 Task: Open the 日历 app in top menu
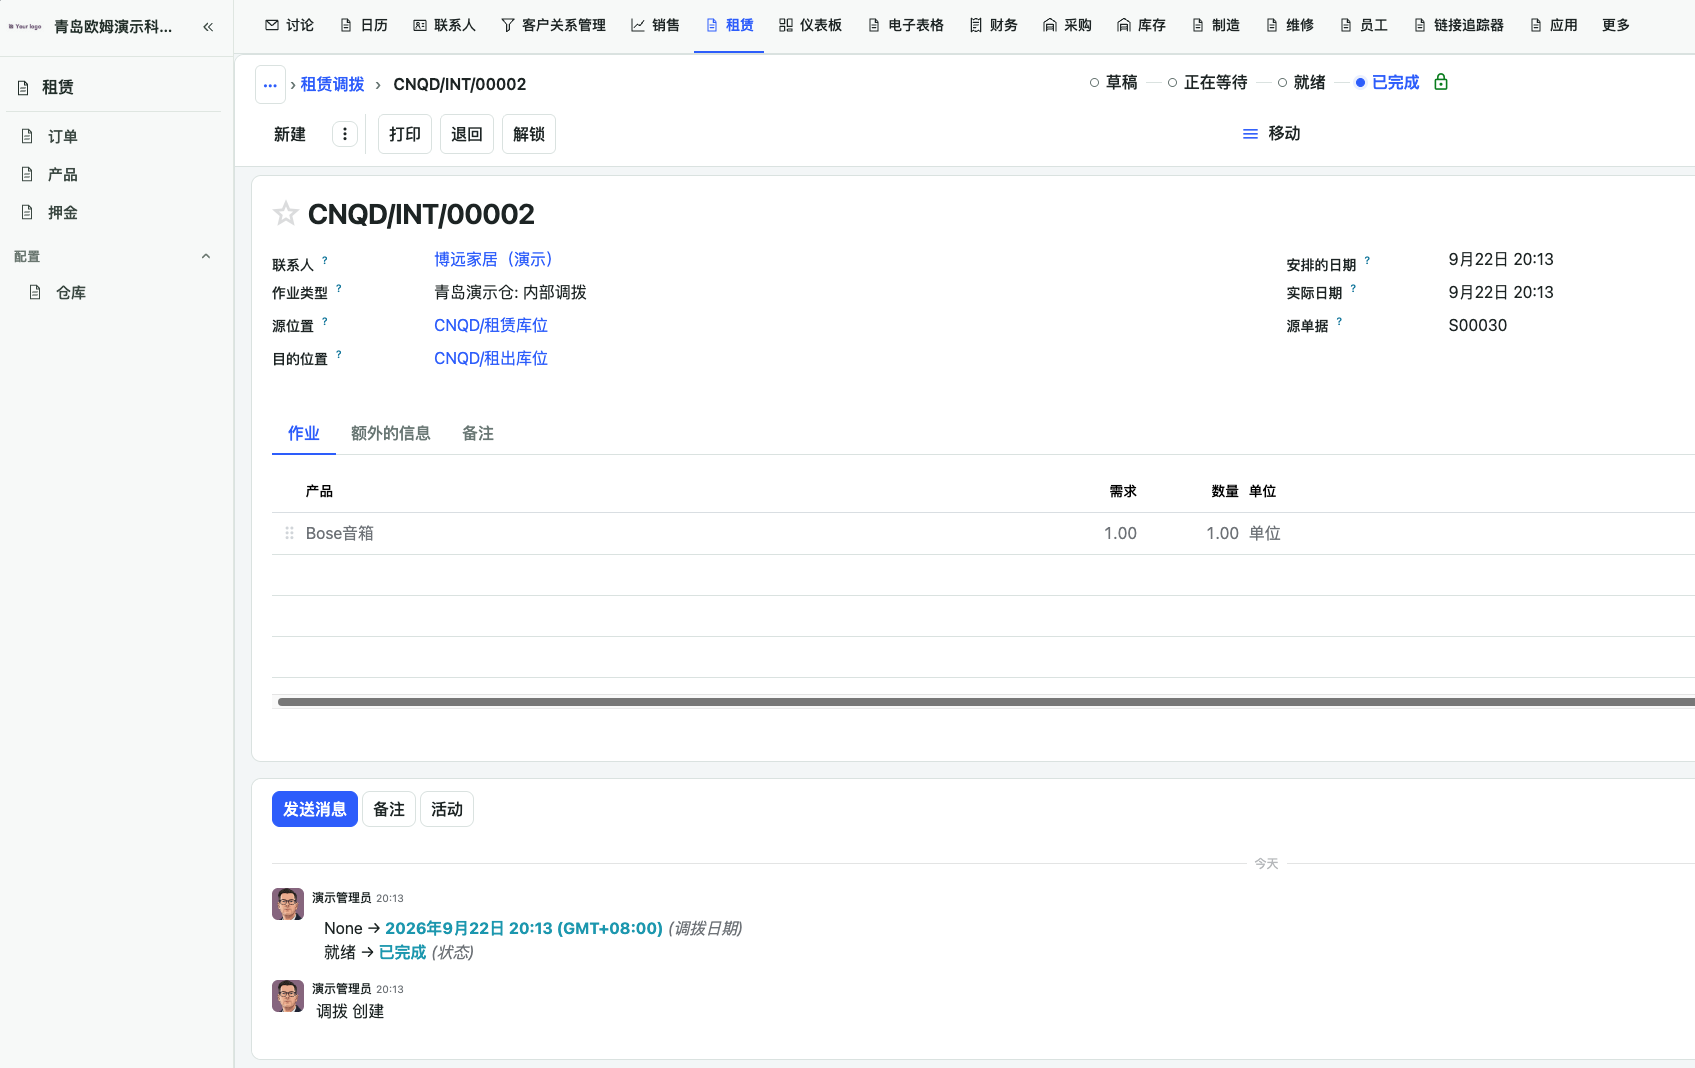363,25
